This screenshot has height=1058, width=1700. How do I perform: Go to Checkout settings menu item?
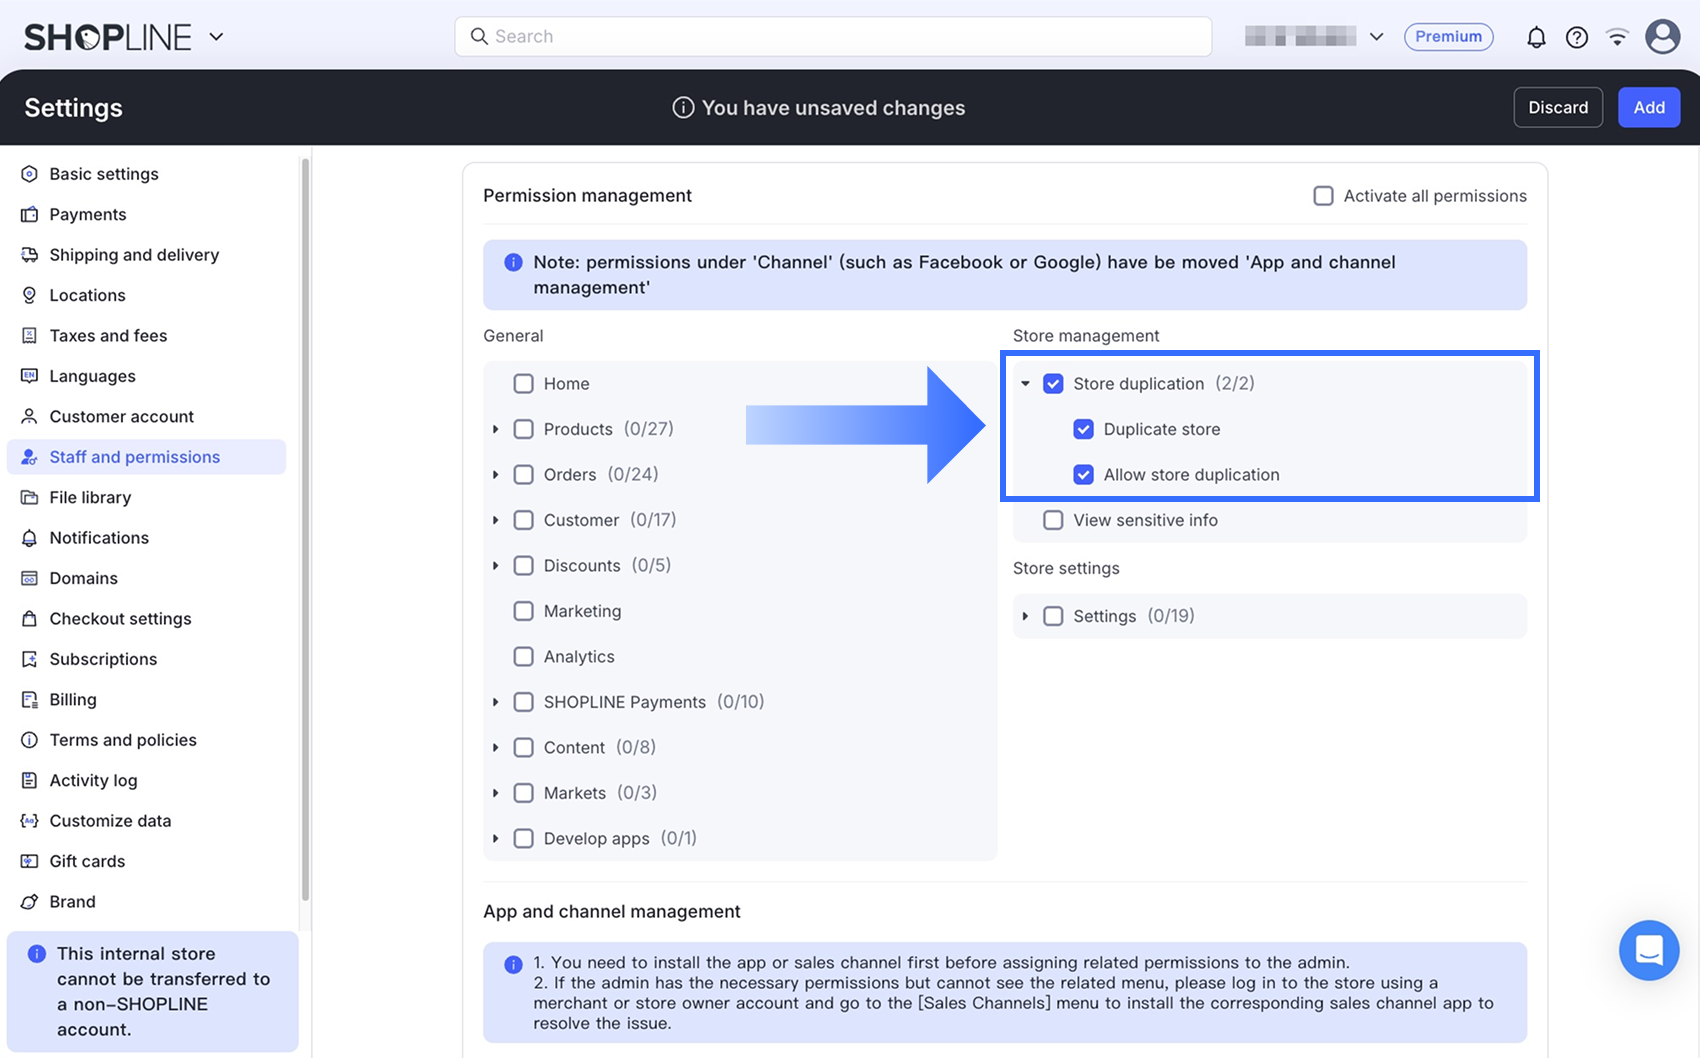(120, 618)
